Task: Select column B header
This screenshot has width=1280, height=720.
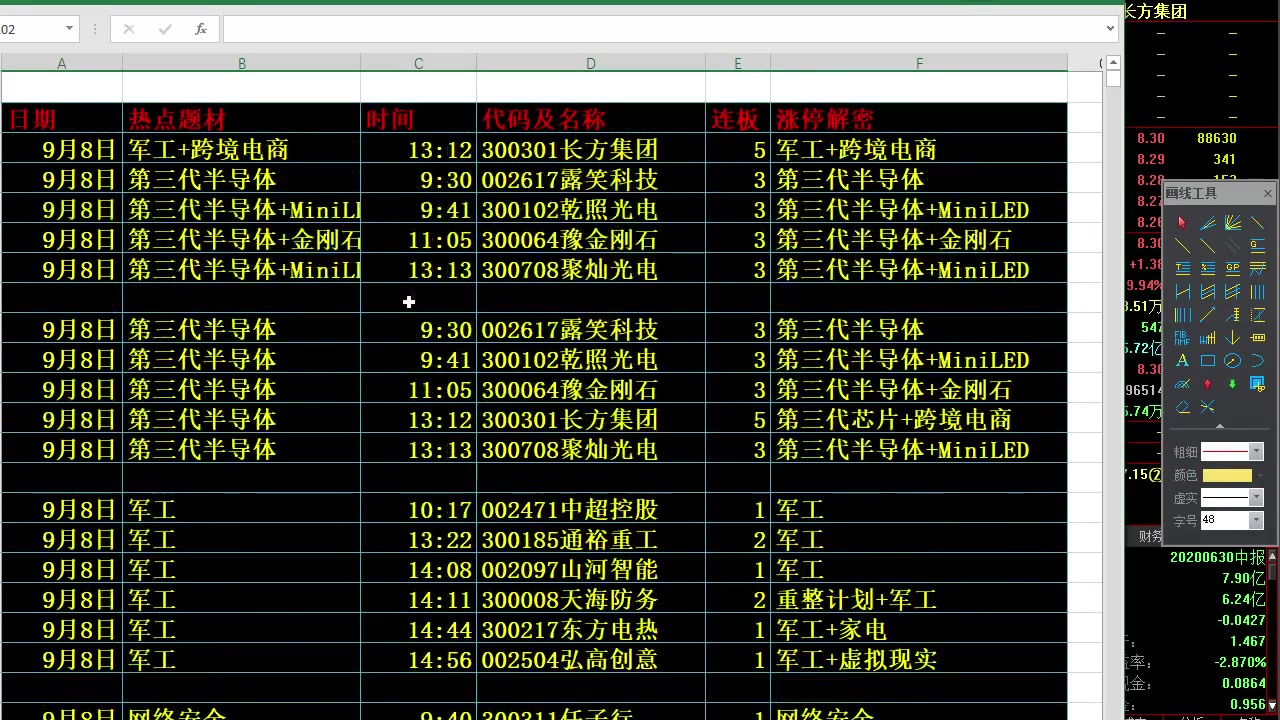Action: (241, 63)
